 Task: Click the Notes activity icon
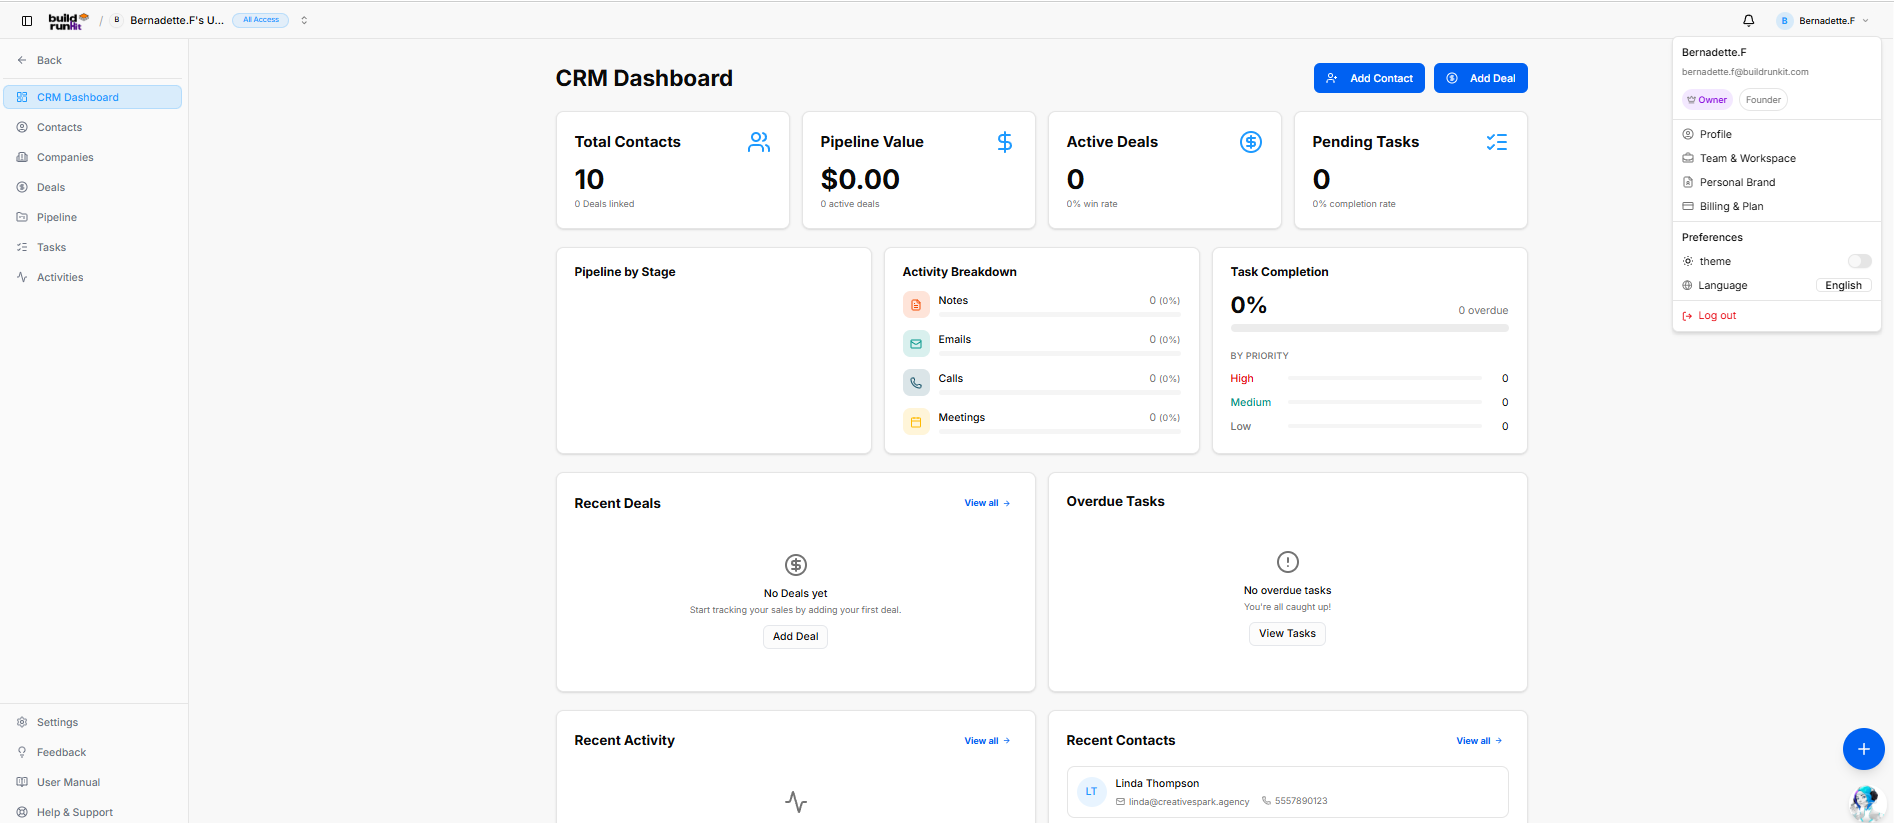click(x=916, y=305)
